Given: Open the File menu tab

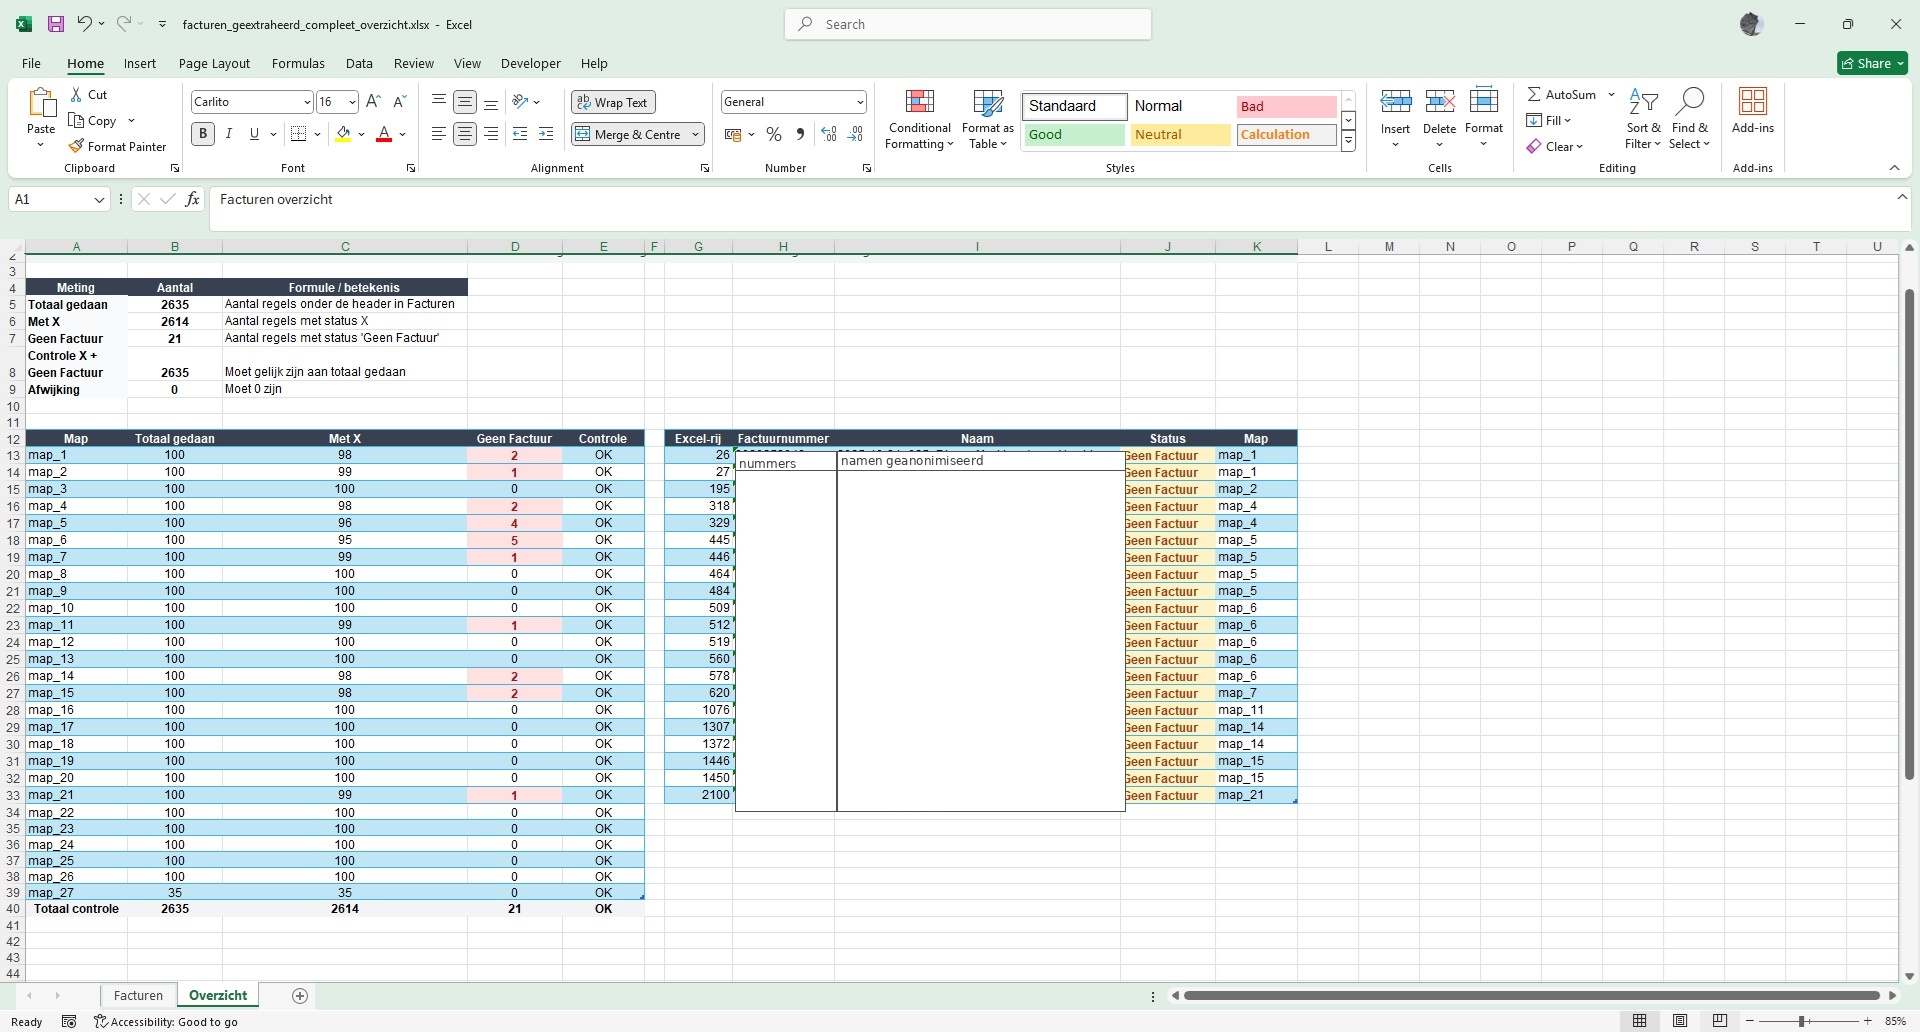Looking at the screenshot, I should coord(31,63).
